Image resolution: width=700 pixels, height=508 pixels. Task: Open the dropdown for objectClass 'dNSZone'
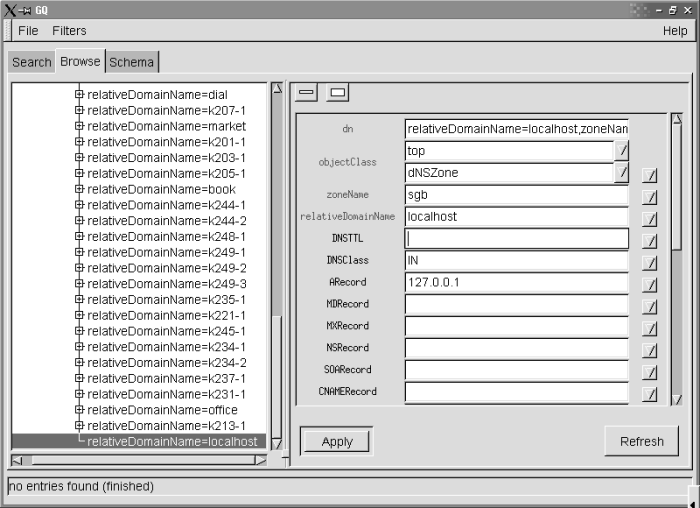[621, 172]
